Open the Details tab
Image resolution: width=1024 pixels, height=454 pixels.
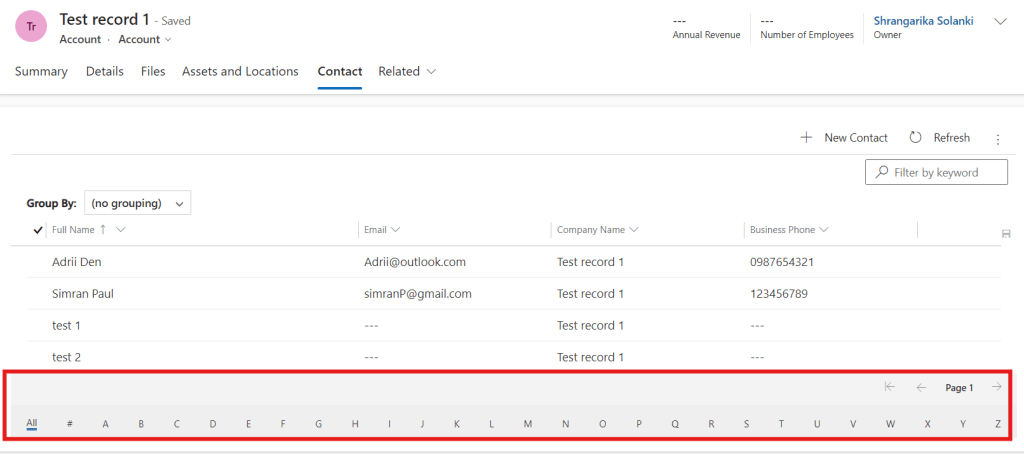tap(105, 72)
